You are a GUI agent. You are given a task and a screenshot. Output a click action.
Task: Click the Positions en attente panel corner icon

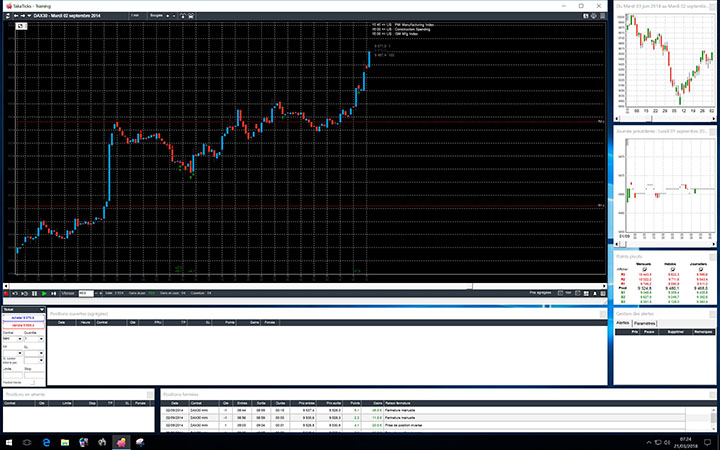(x=150, y=394)
